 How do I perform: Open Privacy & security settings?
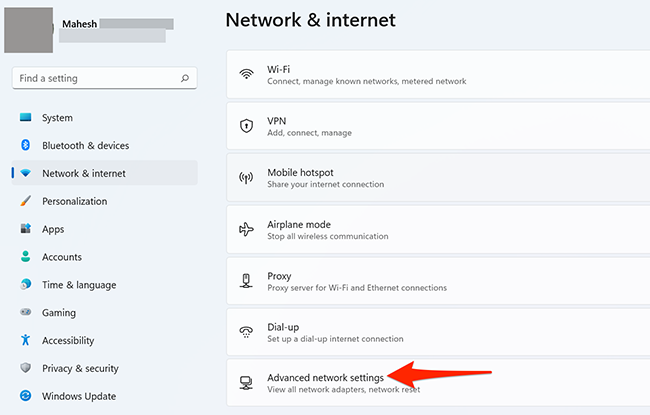coord(104,368)
